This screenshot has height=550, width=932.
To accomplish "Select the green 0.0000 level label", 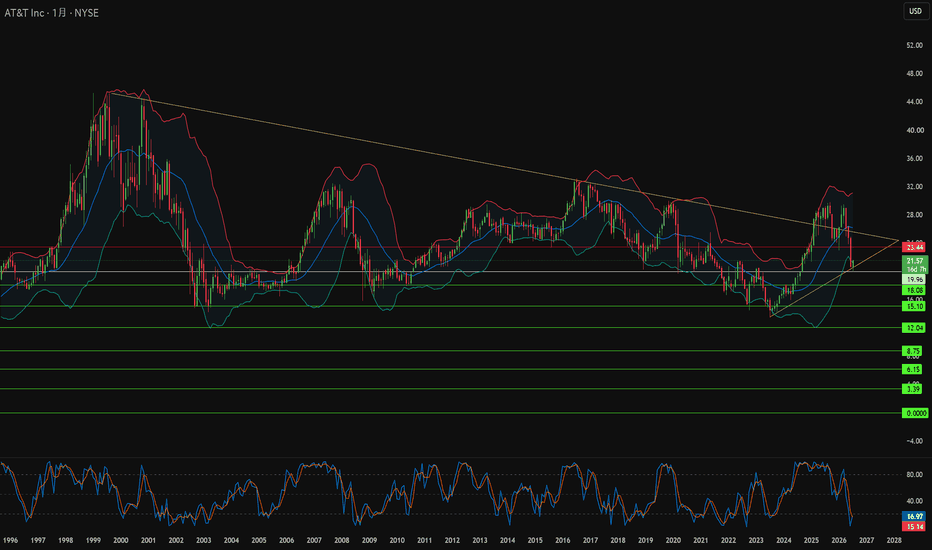I will pyautogui.click(x=915, y=413).
